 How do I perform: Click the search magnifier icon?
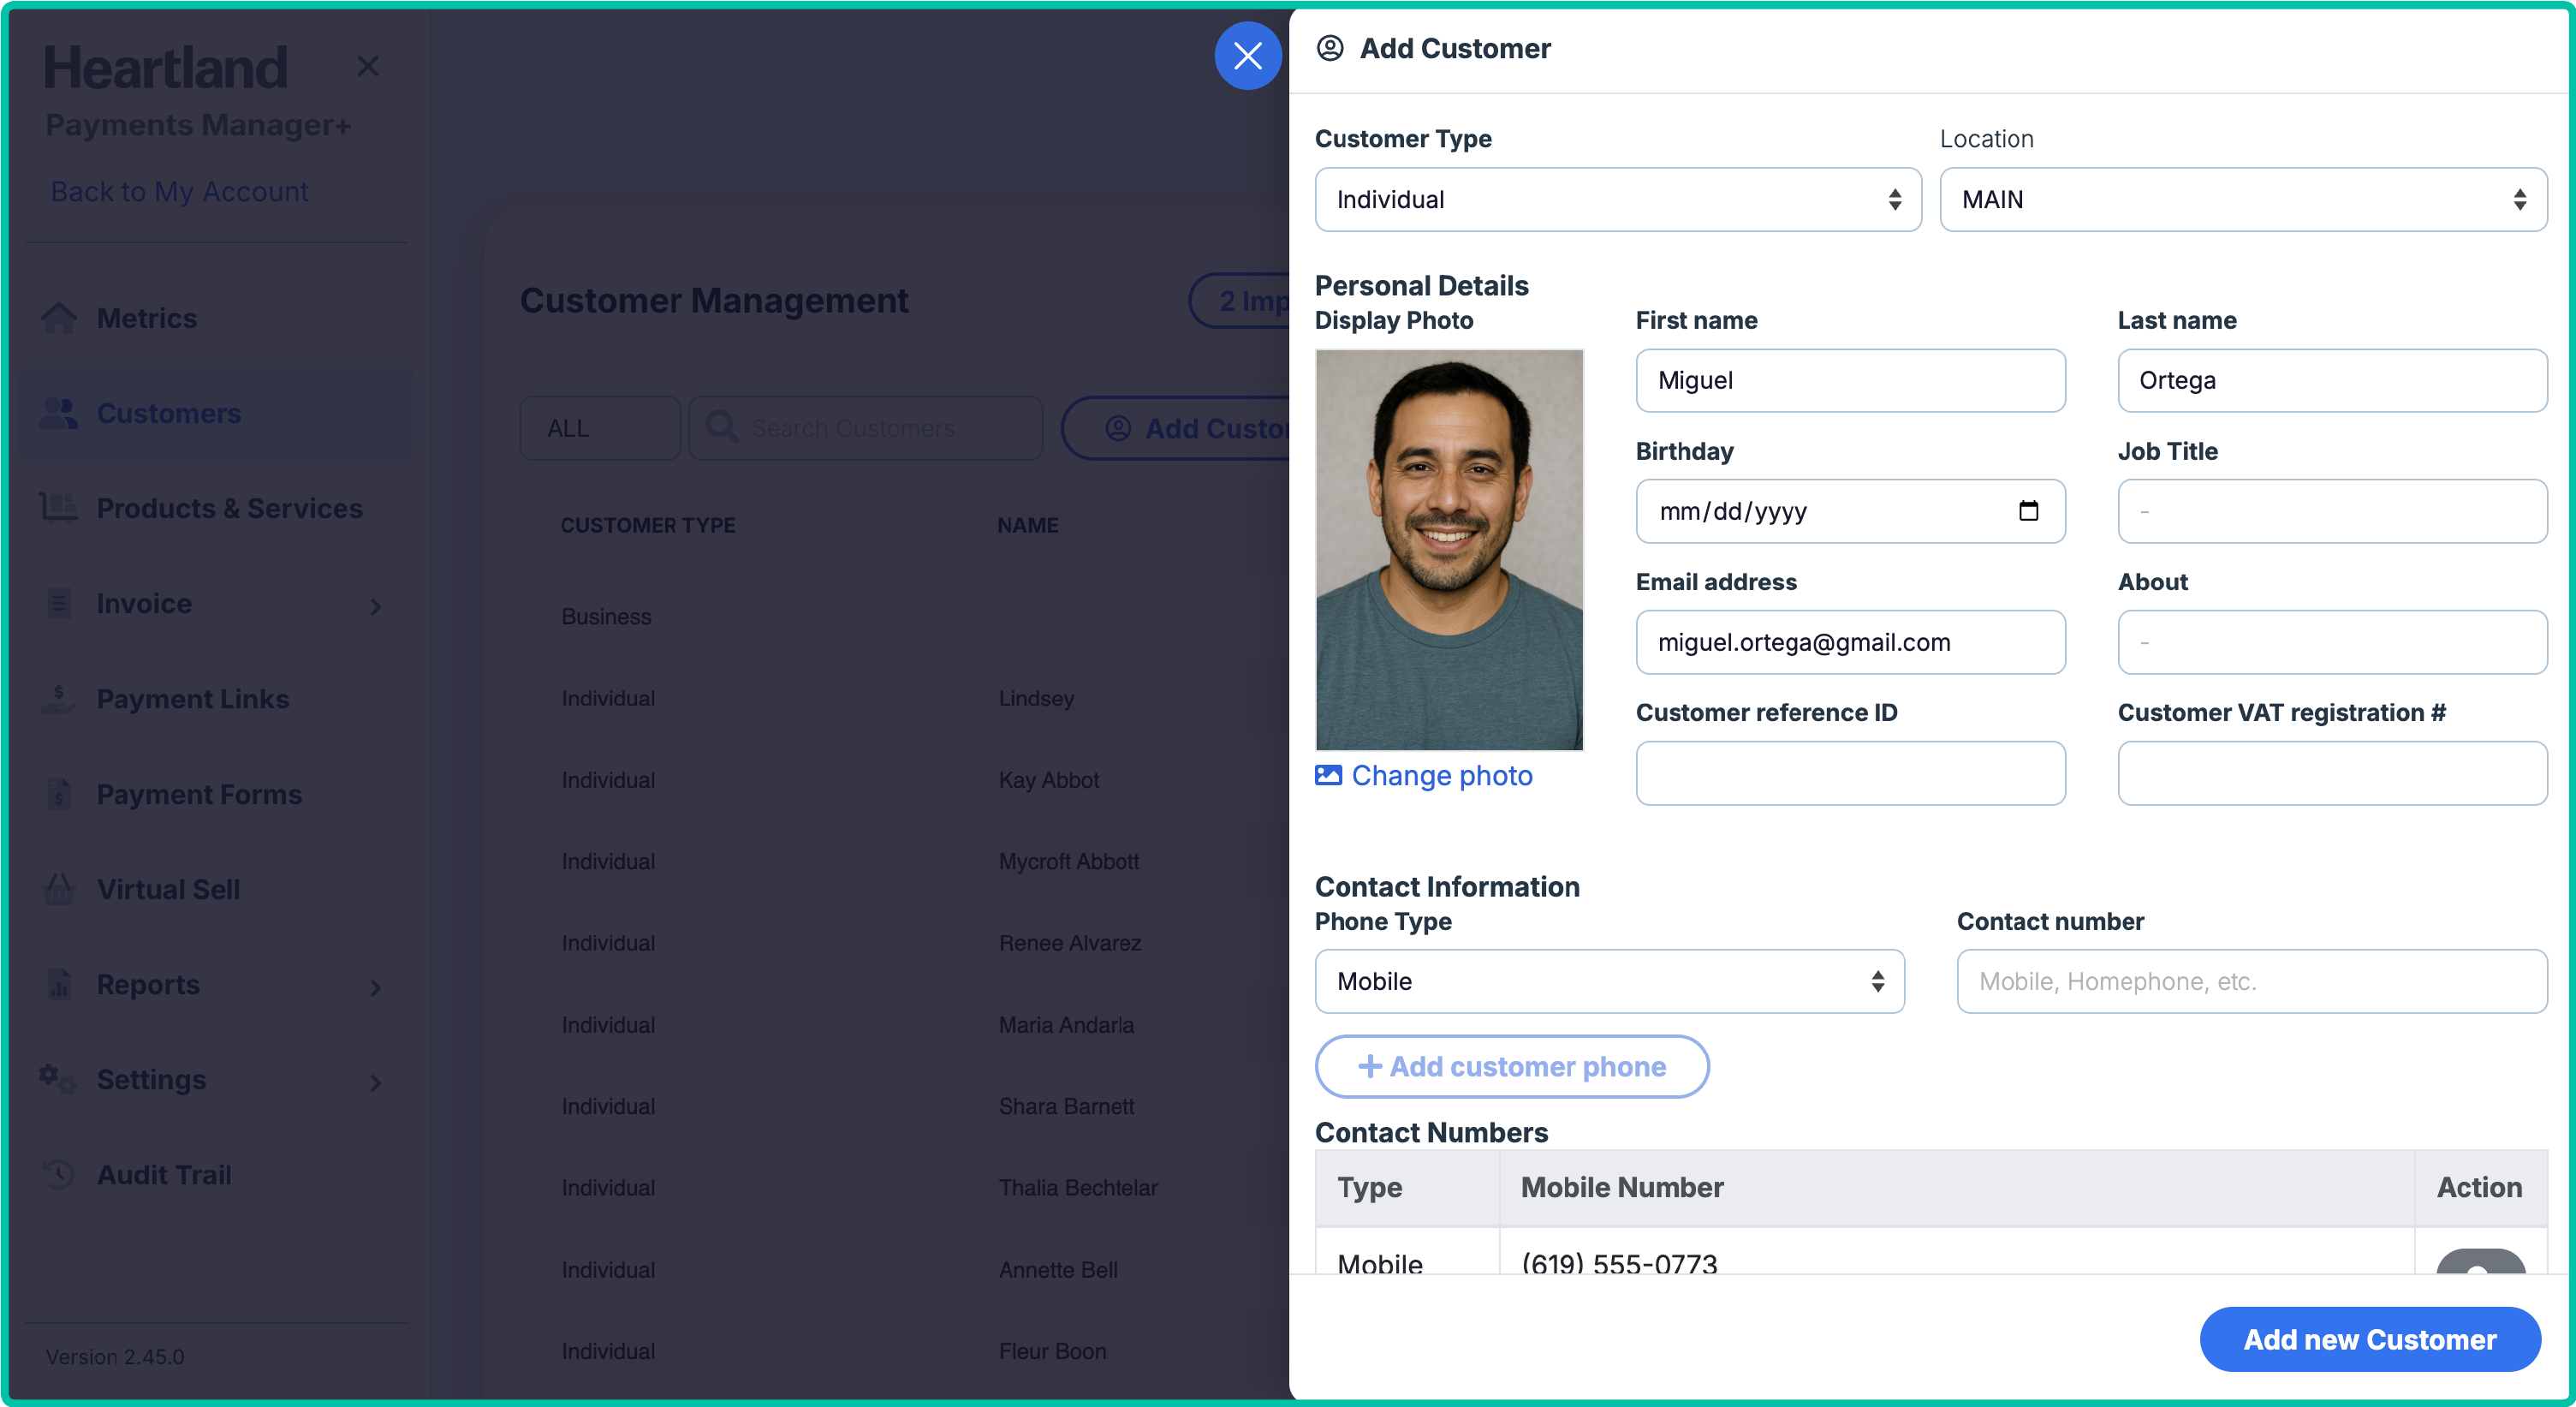721,427
